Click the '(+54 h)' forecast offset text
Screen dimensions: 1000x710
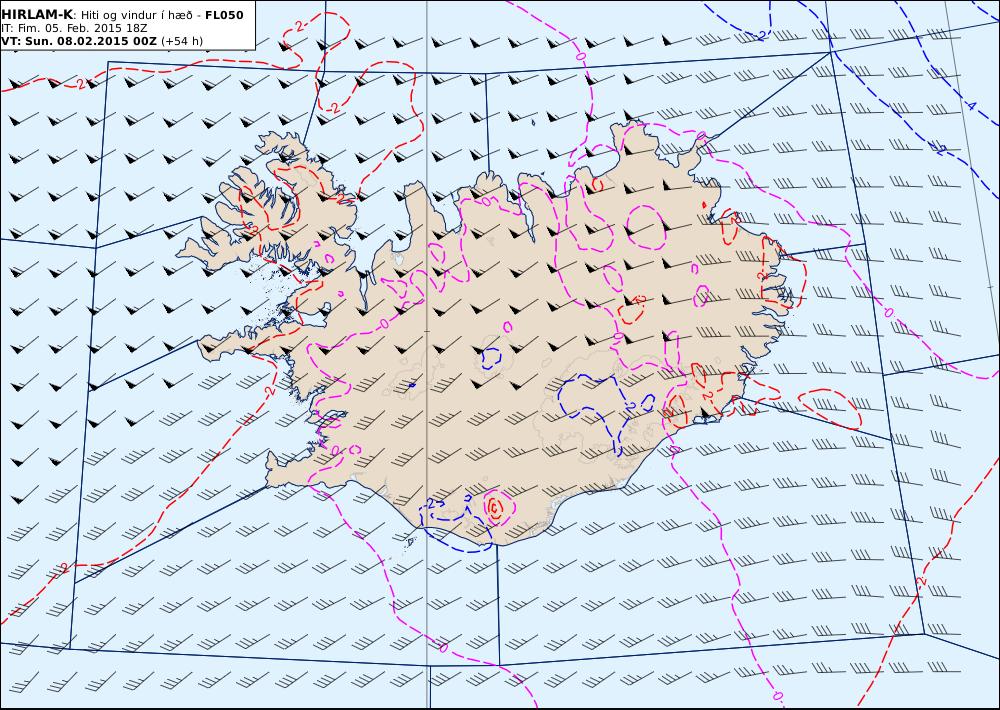coord(182,41)
